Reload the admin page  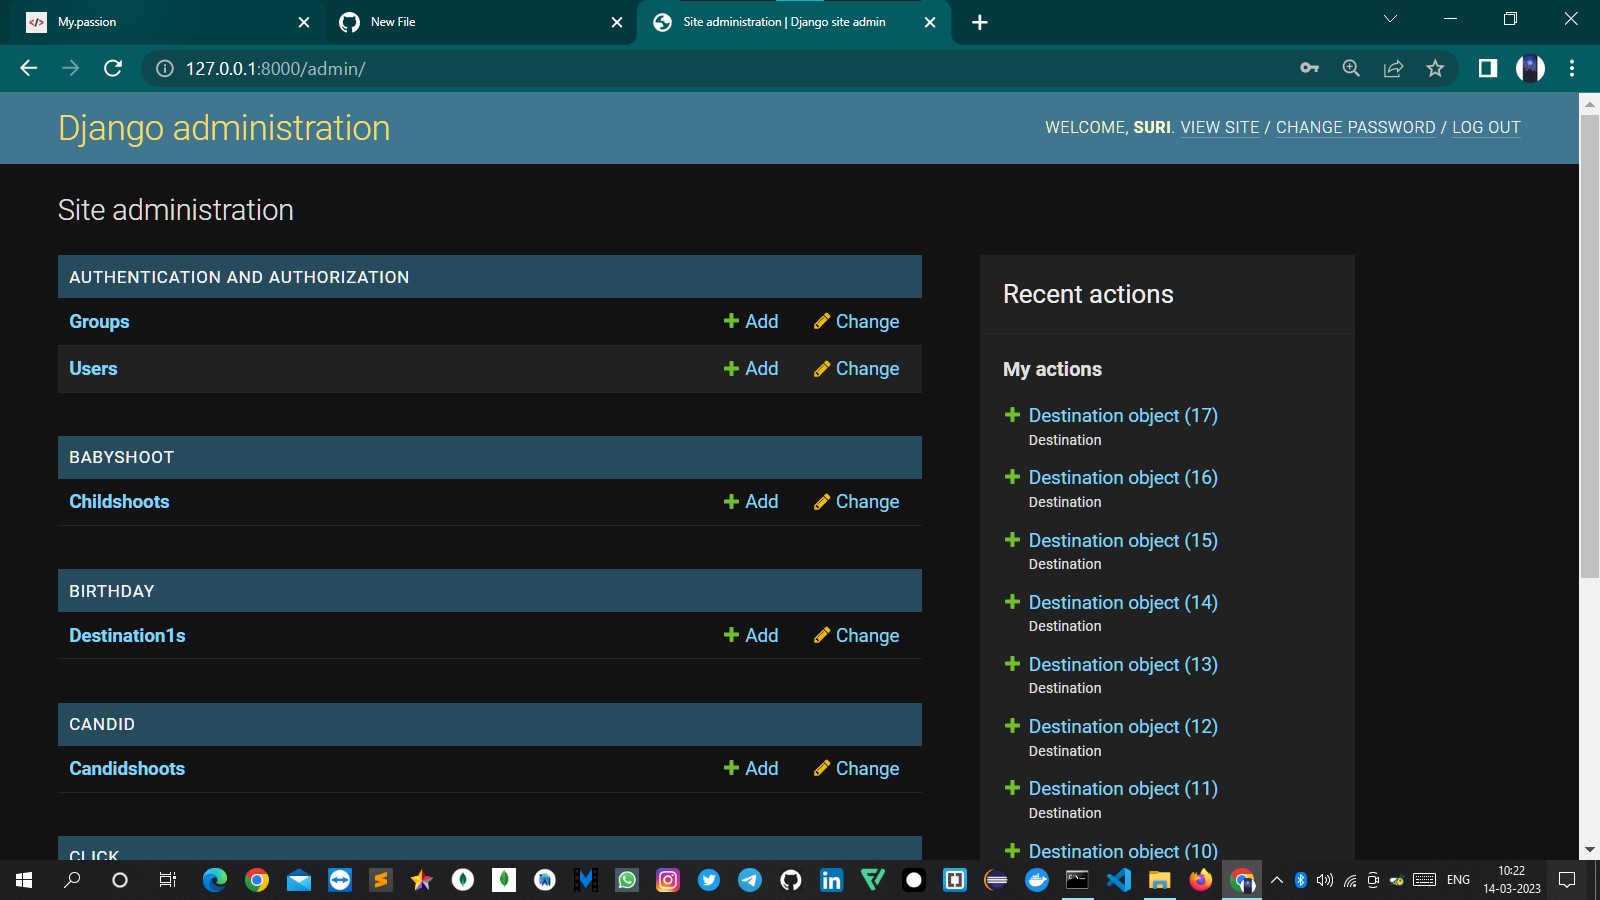click(x=113, y=68)
